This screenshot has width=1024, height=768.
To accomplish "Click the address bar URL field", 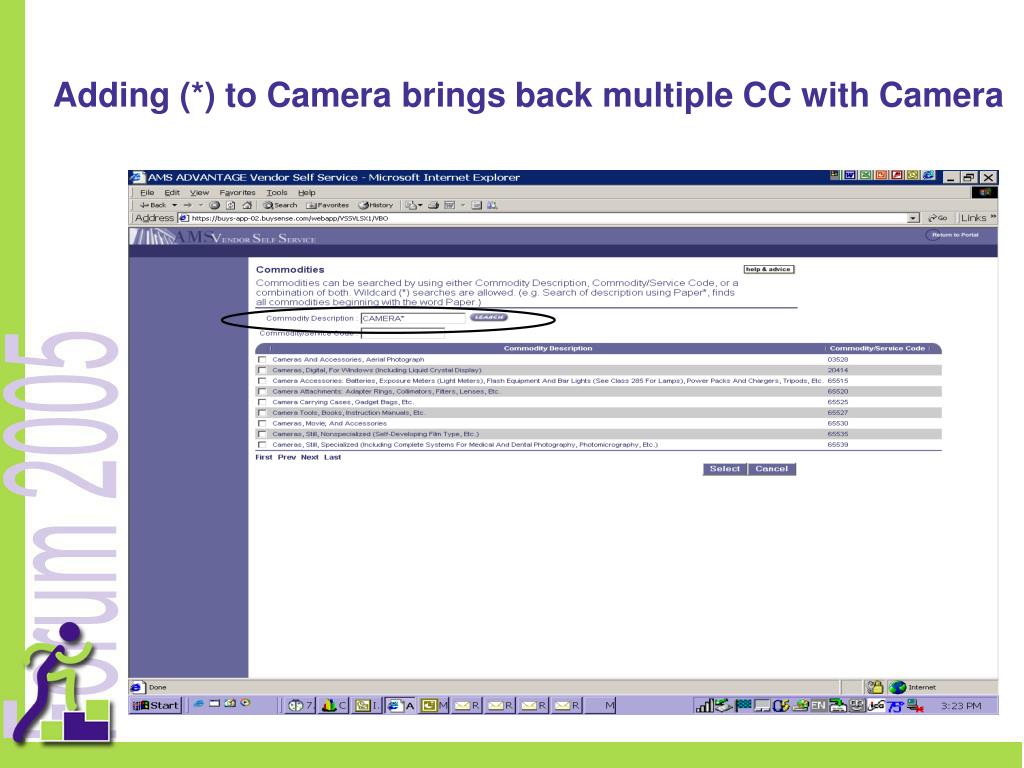I will pos(547,218).
